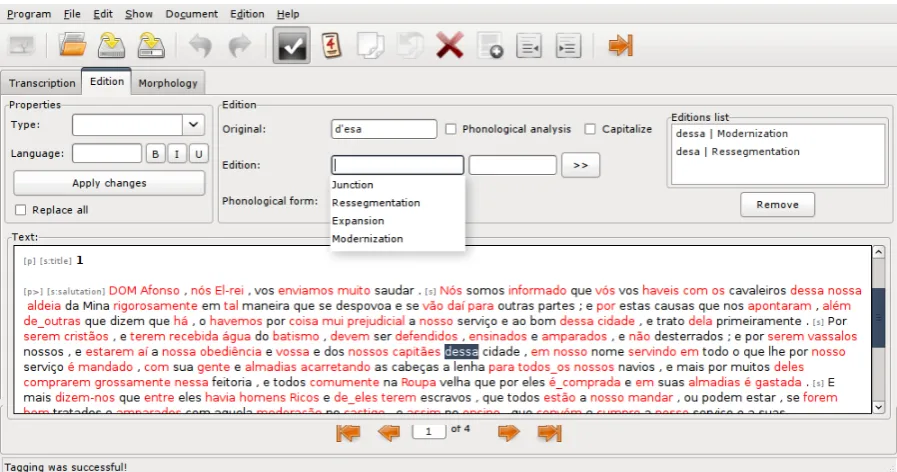Switch to the Morphology tab

(168, 83)
